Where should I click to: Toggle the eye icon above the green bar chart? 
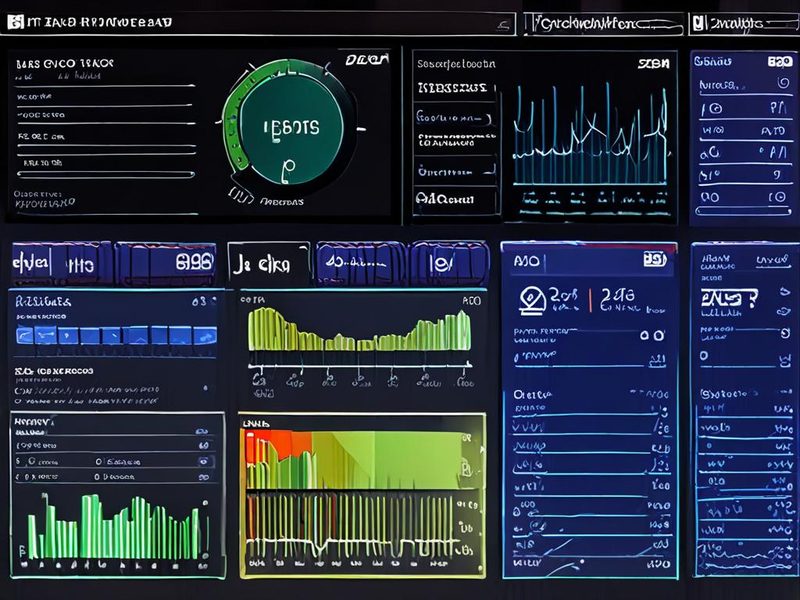[204, 461]
